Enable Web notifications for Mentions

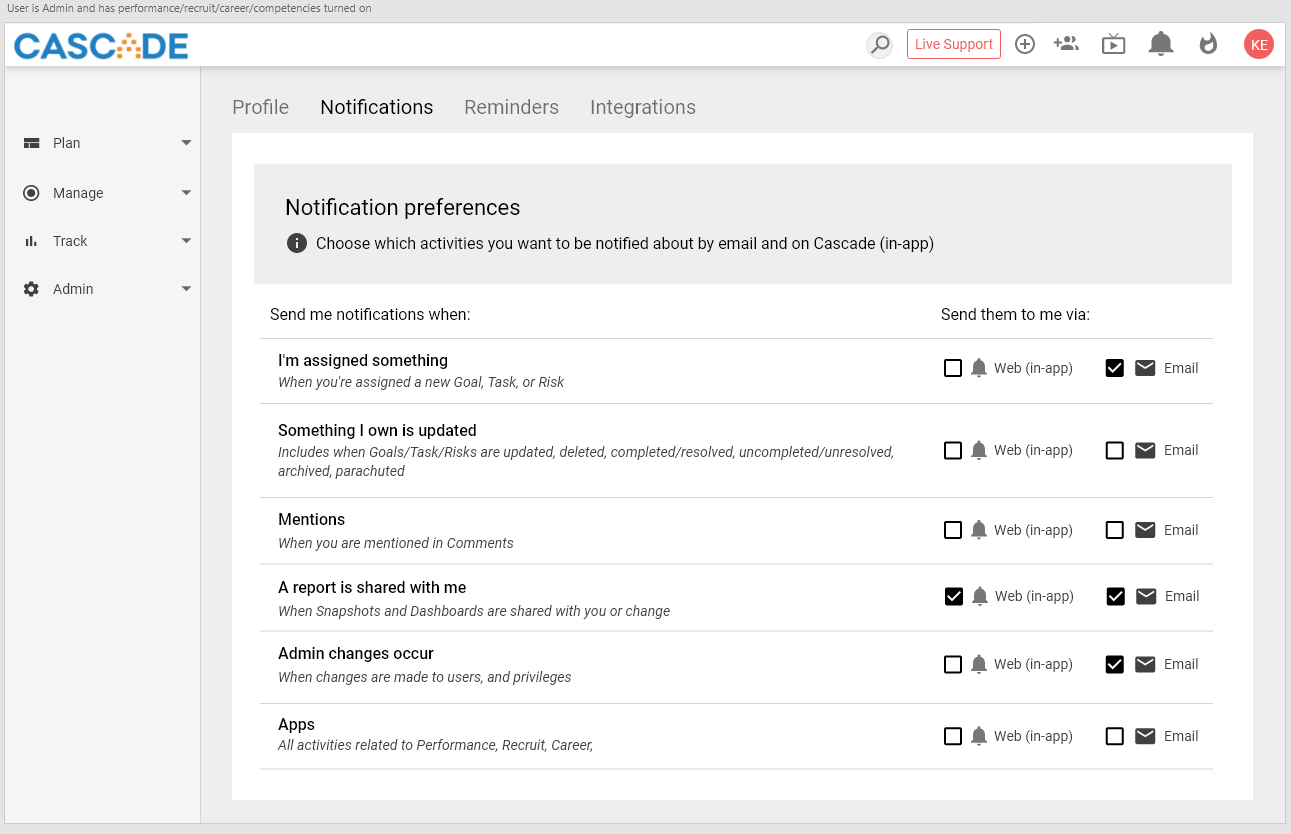tap(952, 530)
